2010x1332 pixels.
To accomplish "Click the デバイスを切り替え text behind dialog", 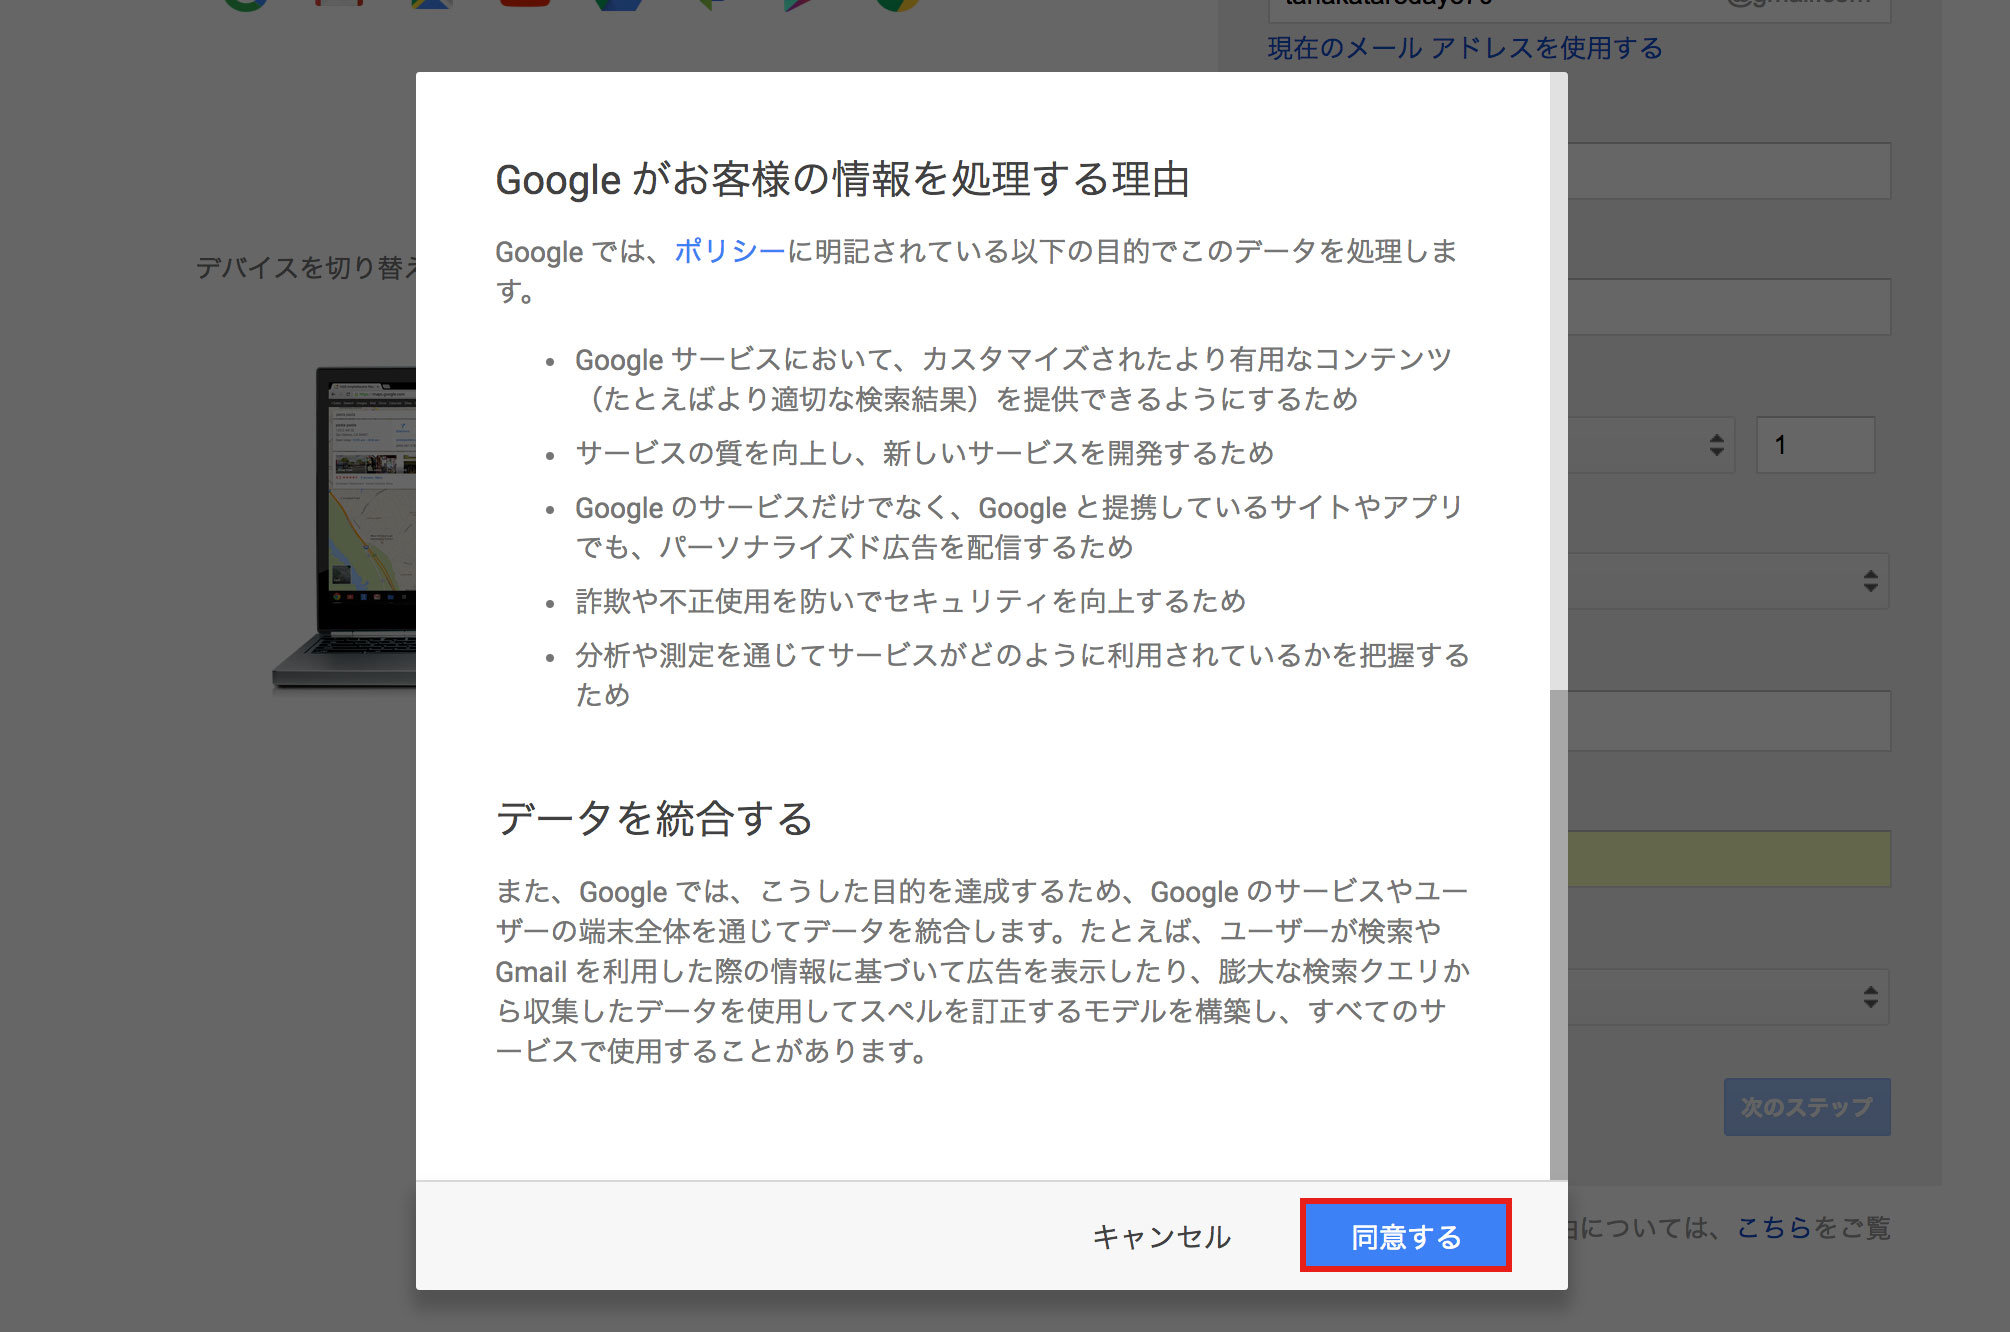I will click(306, 267).
